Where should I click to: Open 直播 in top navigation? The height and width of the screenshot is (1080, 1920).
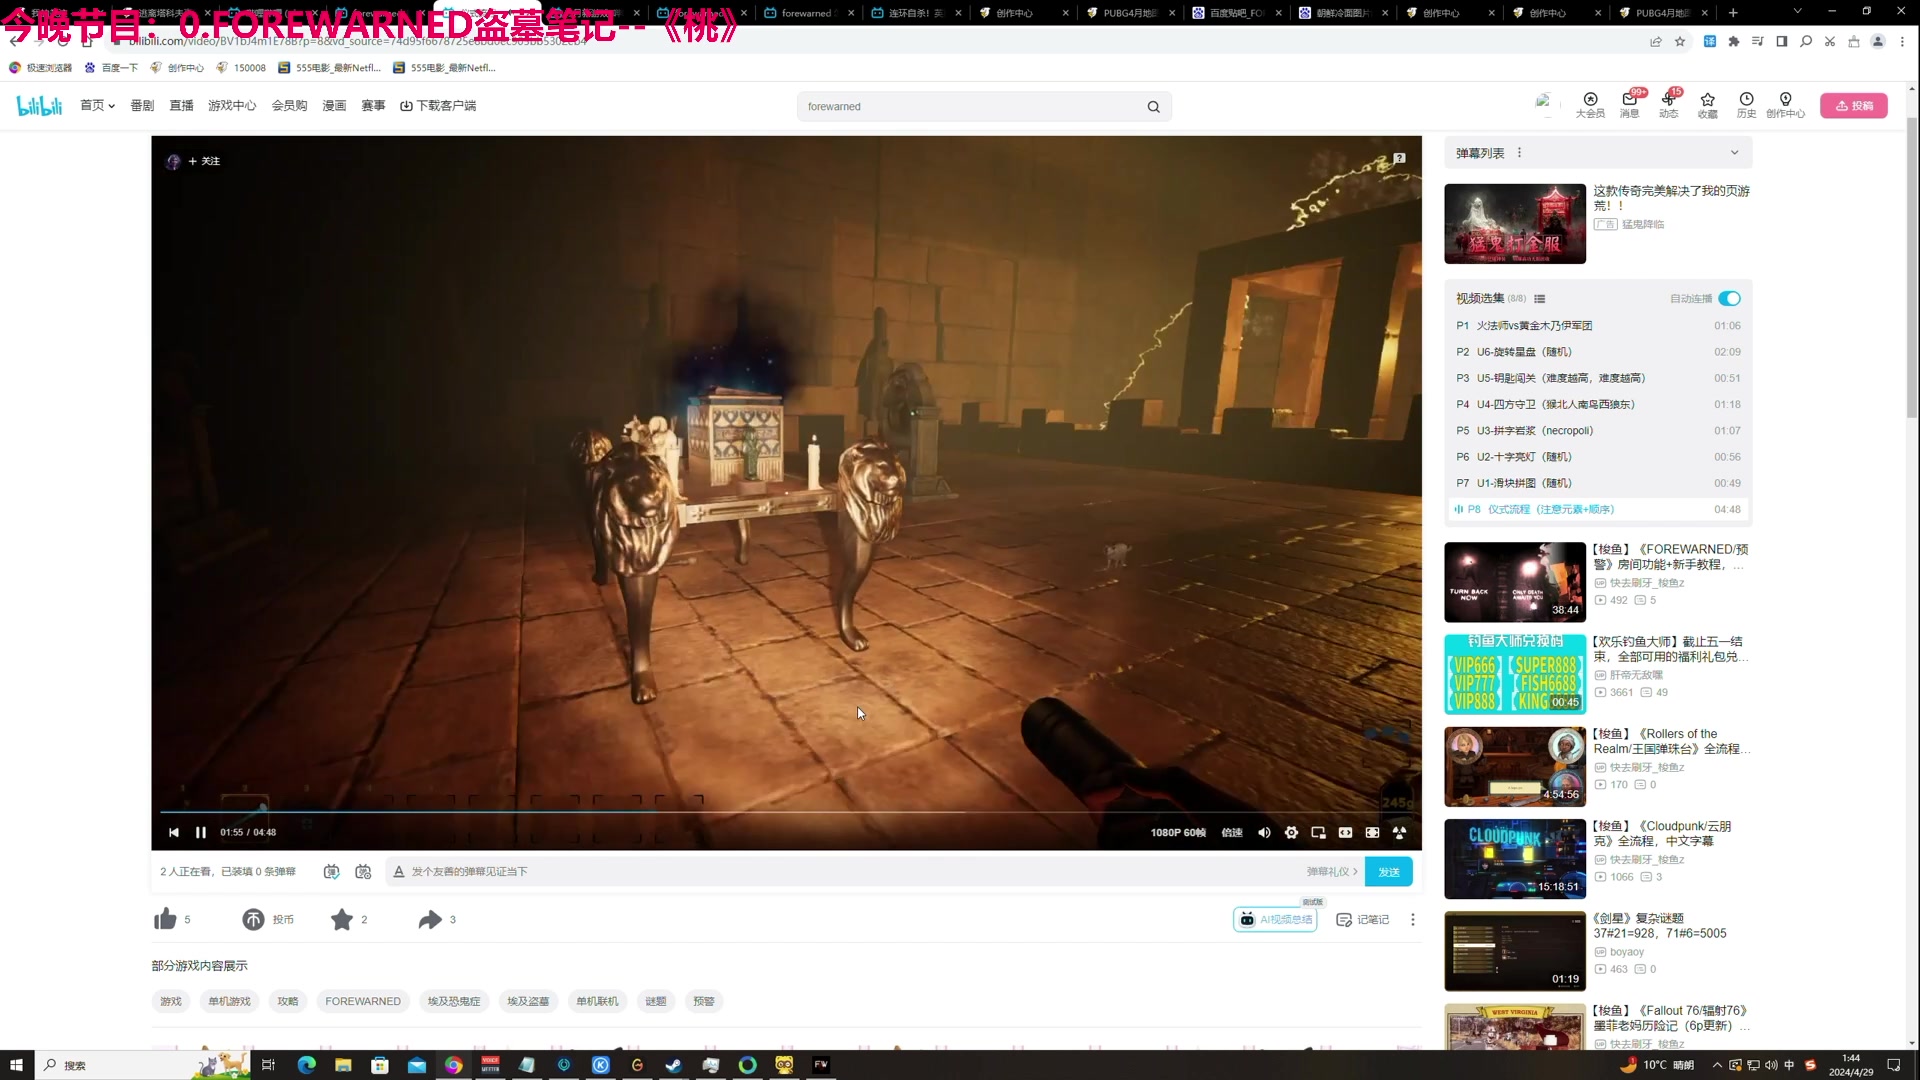(x=181, y=105)
